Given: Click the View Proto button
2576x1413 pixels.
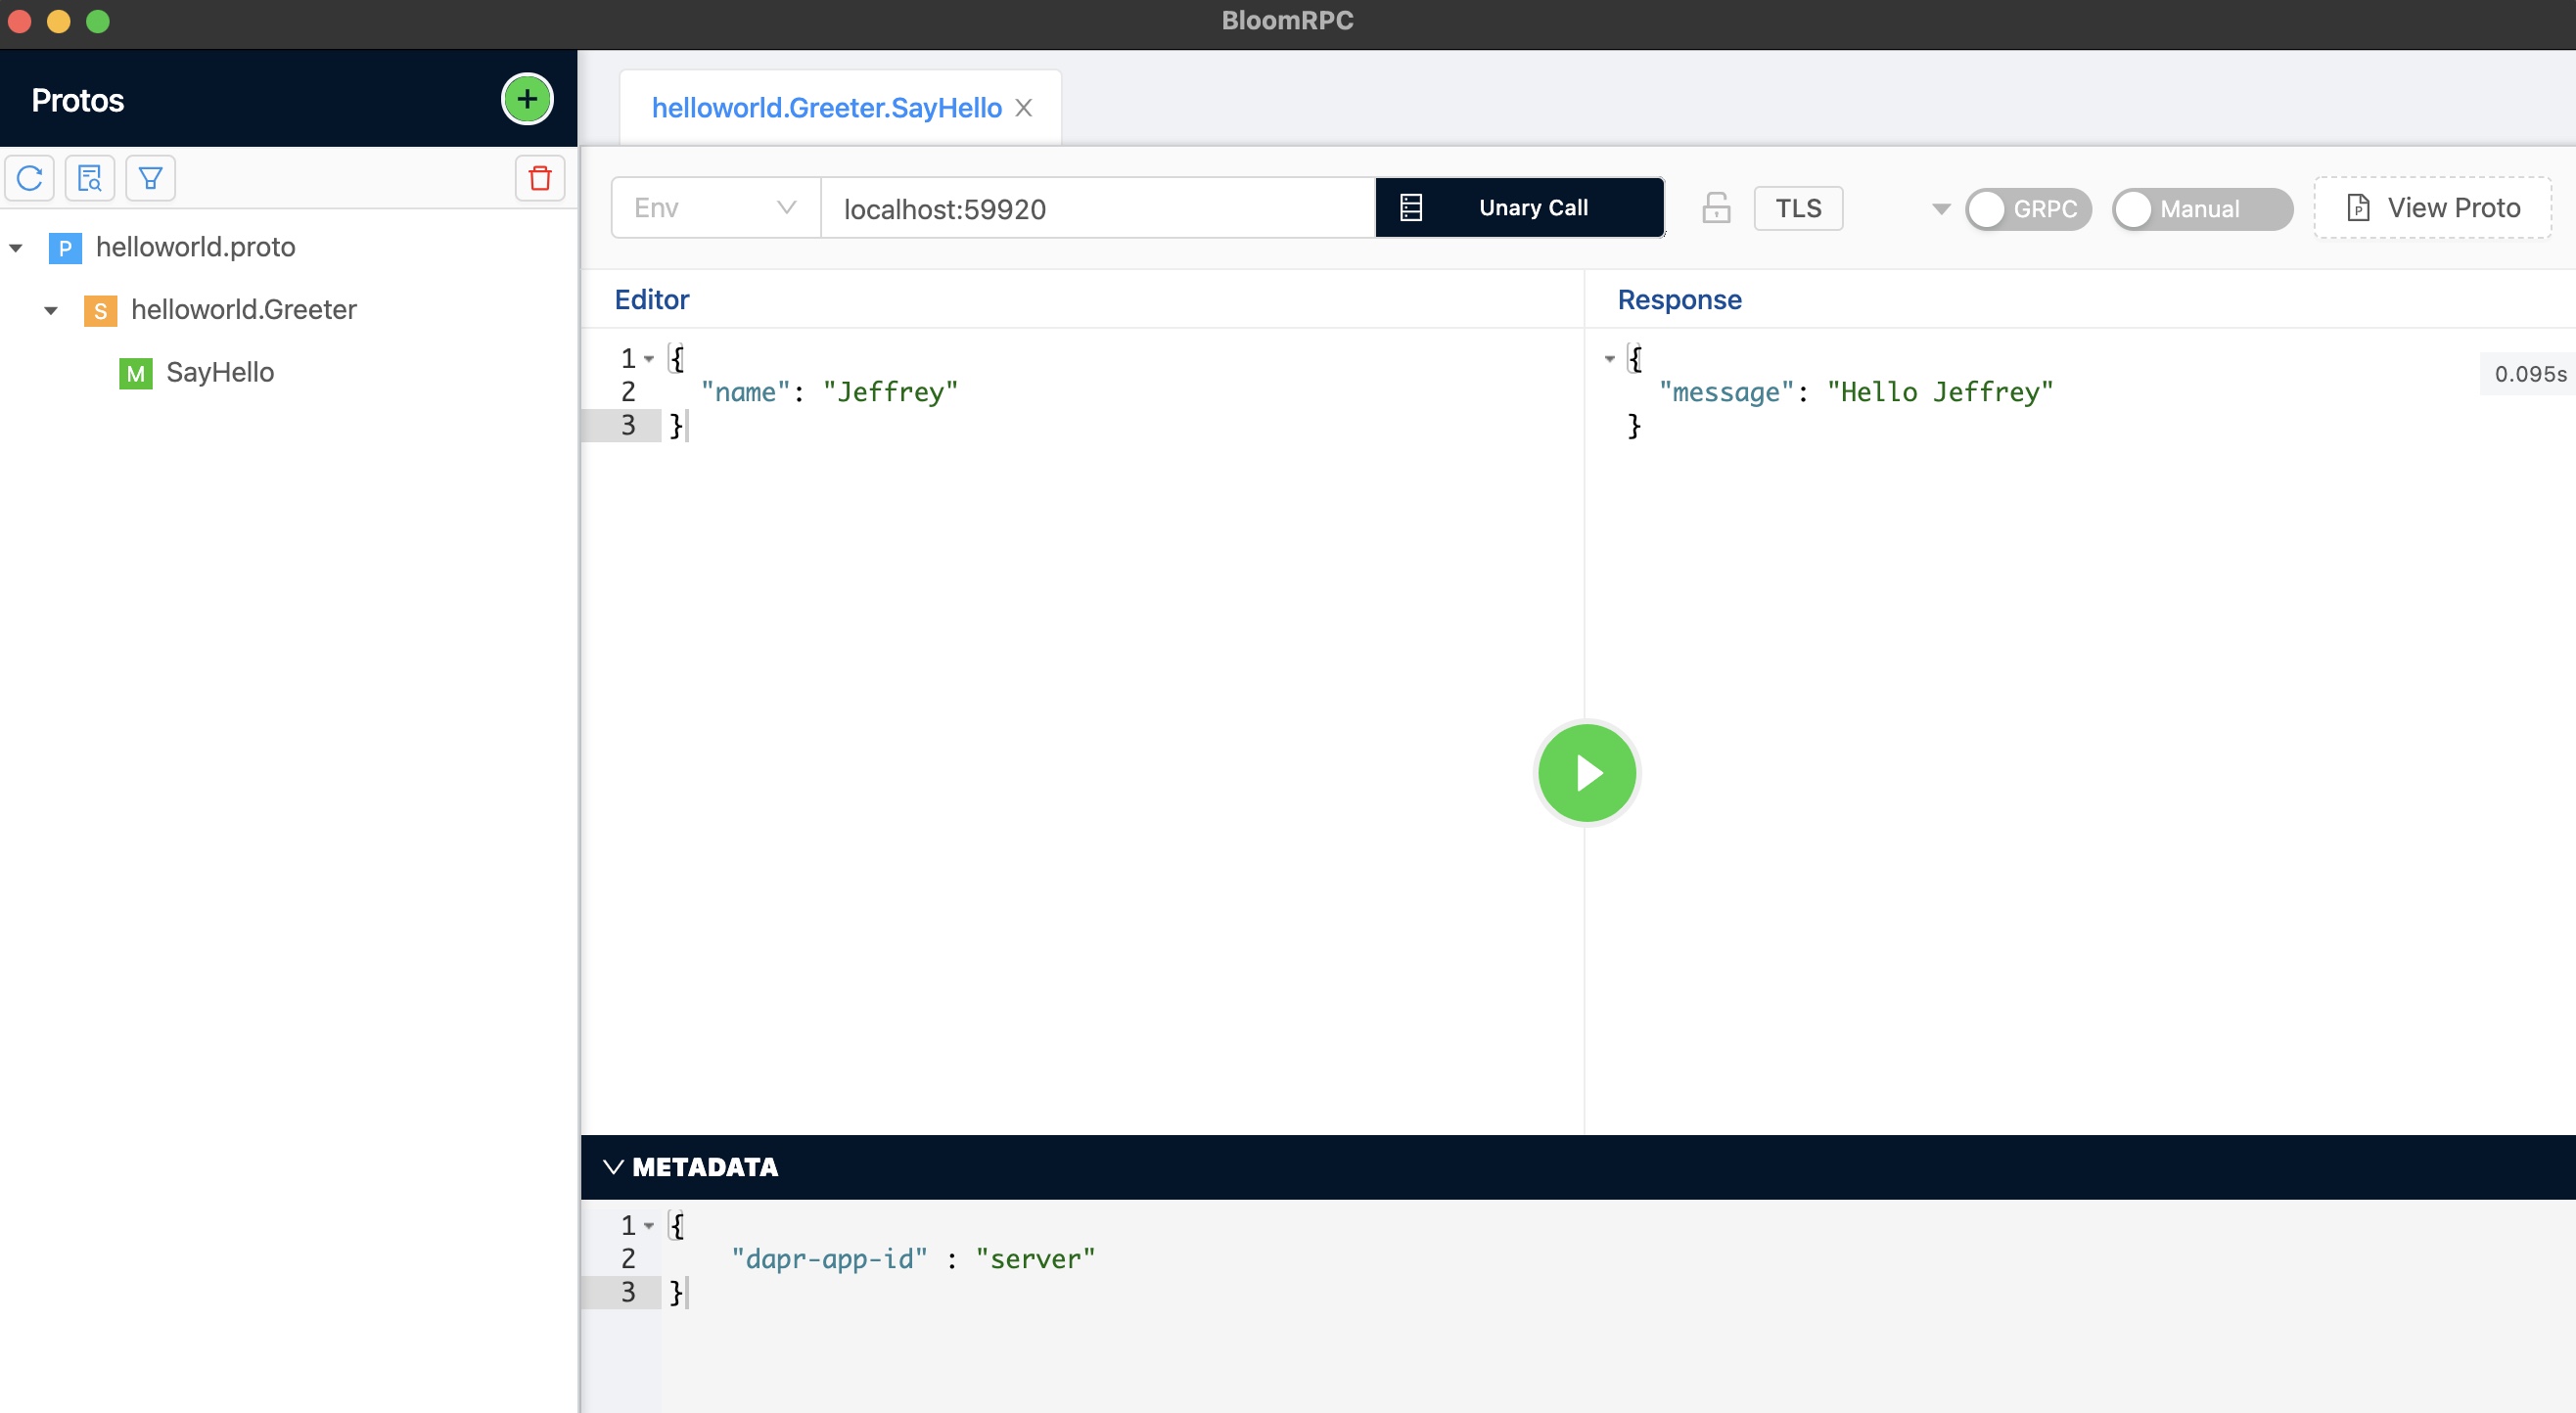Looking at the screenshot, I should (2433, 208).
